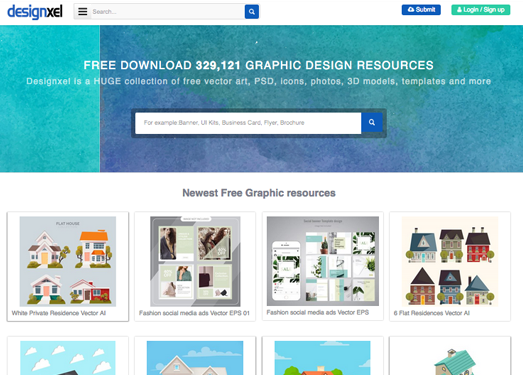The width and height of the screenshot is (523, 375).
Task: Click the Submit upload button
Action: pyautogui.click(x=421, y=10)
